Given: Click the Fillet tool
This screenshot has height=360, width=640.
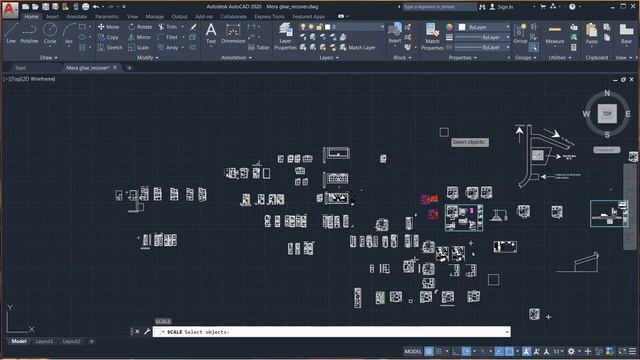Looking at the screenshot, I should coord(168,37).
